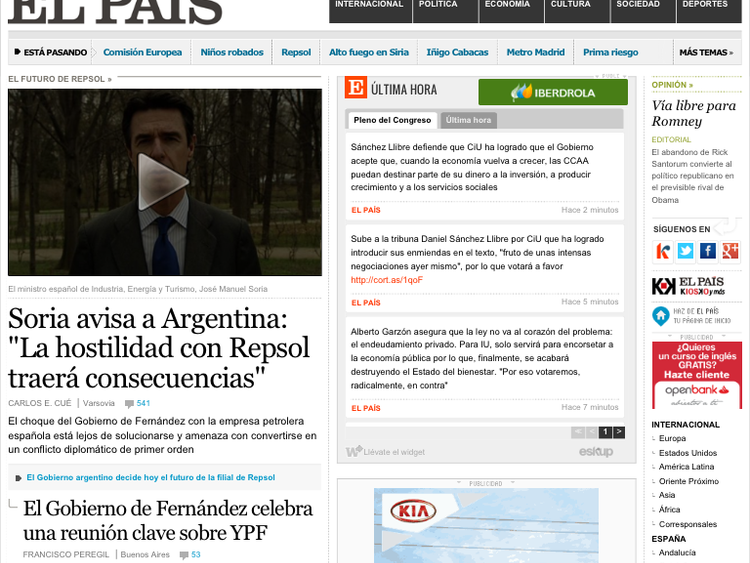
Task: Open Andalucía in sidebar list
Action: (x=677, y=552)
